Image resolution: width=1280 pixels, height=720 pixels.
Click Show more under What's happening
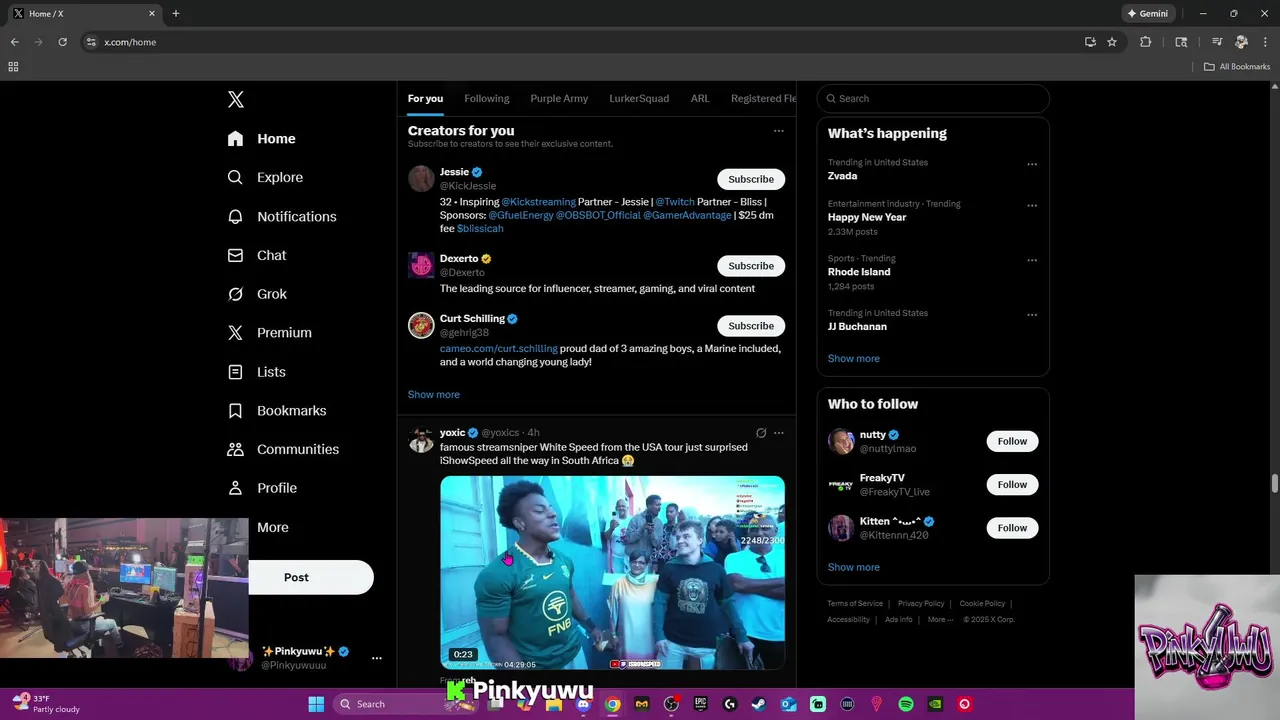[854, 358]
